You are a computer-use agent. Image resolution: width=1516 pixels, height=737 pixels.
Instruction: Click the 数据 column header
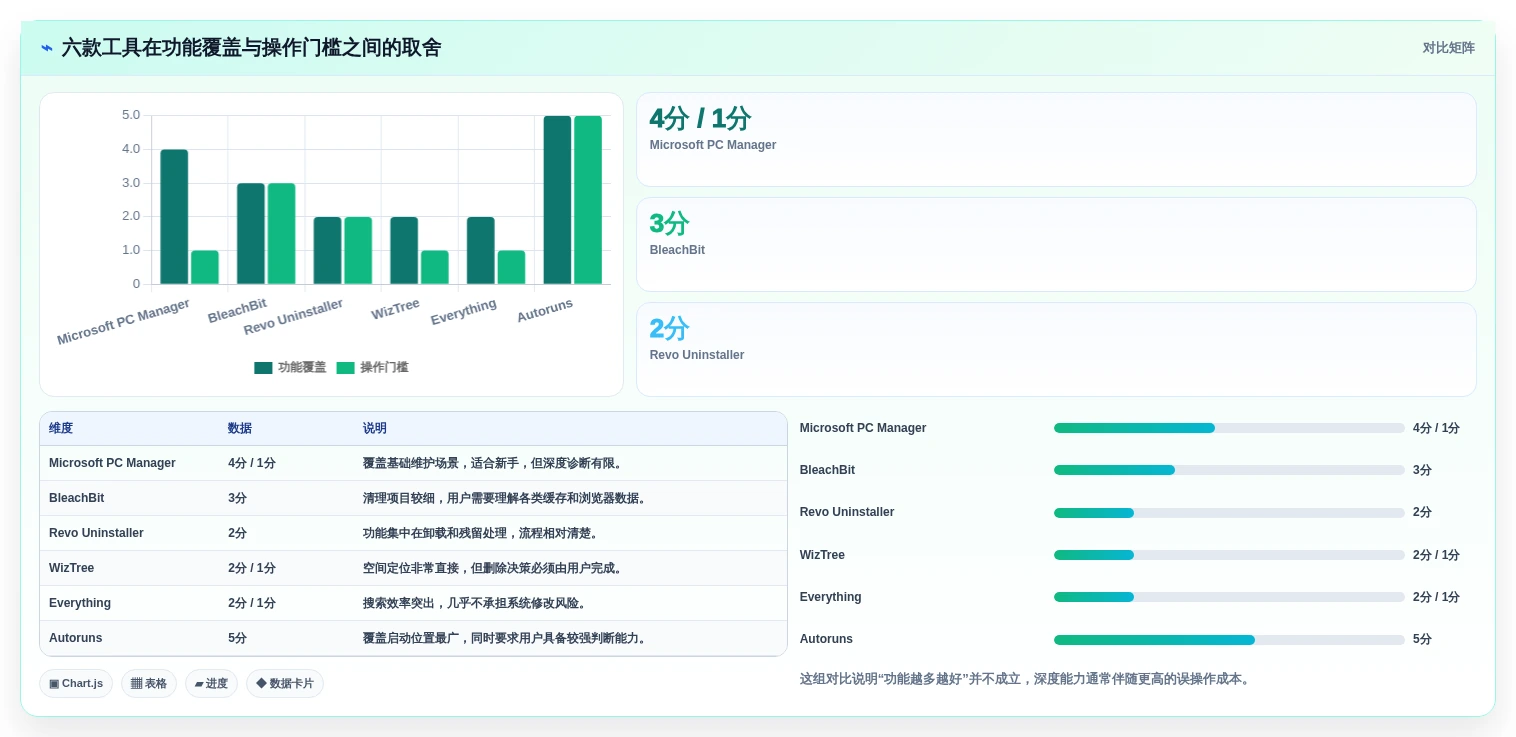coord(240,428)
